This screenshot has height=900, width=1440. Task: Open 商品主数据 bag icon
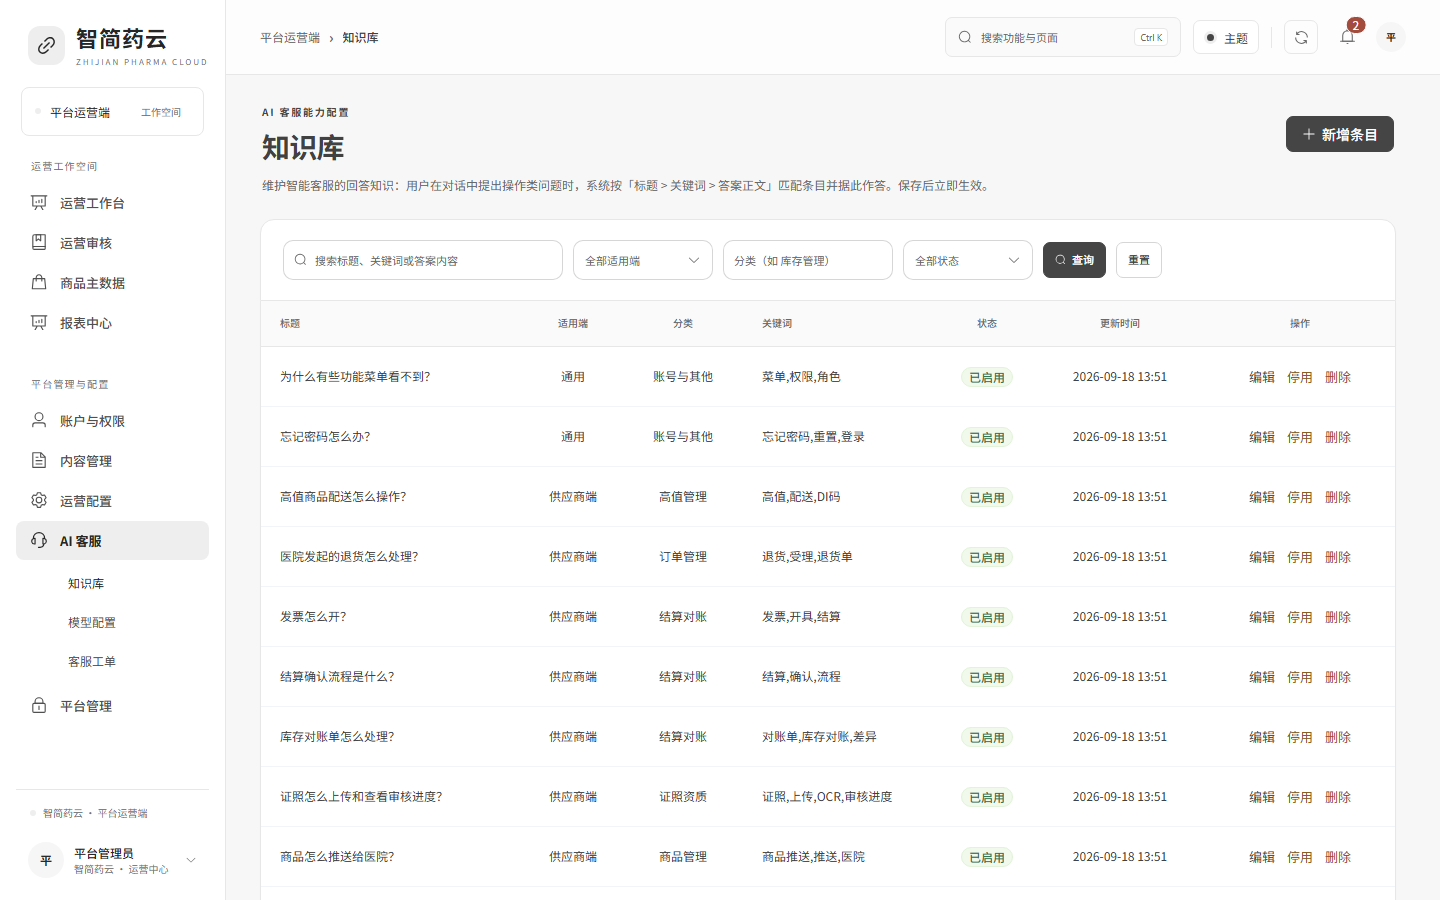[39, 283]
